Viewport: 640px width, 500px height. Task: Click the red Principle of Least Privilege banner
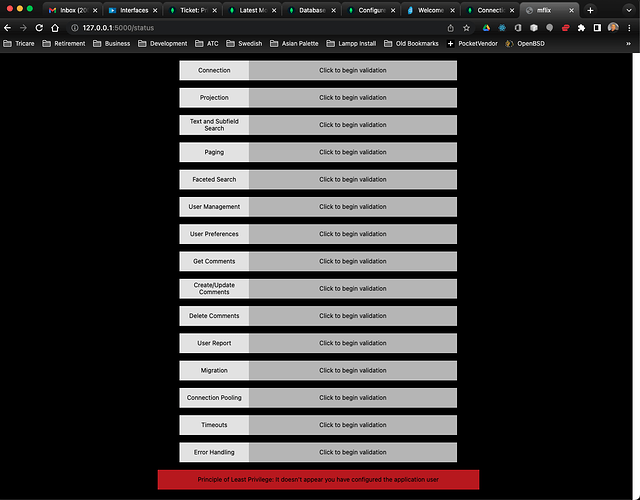(318, 480)
